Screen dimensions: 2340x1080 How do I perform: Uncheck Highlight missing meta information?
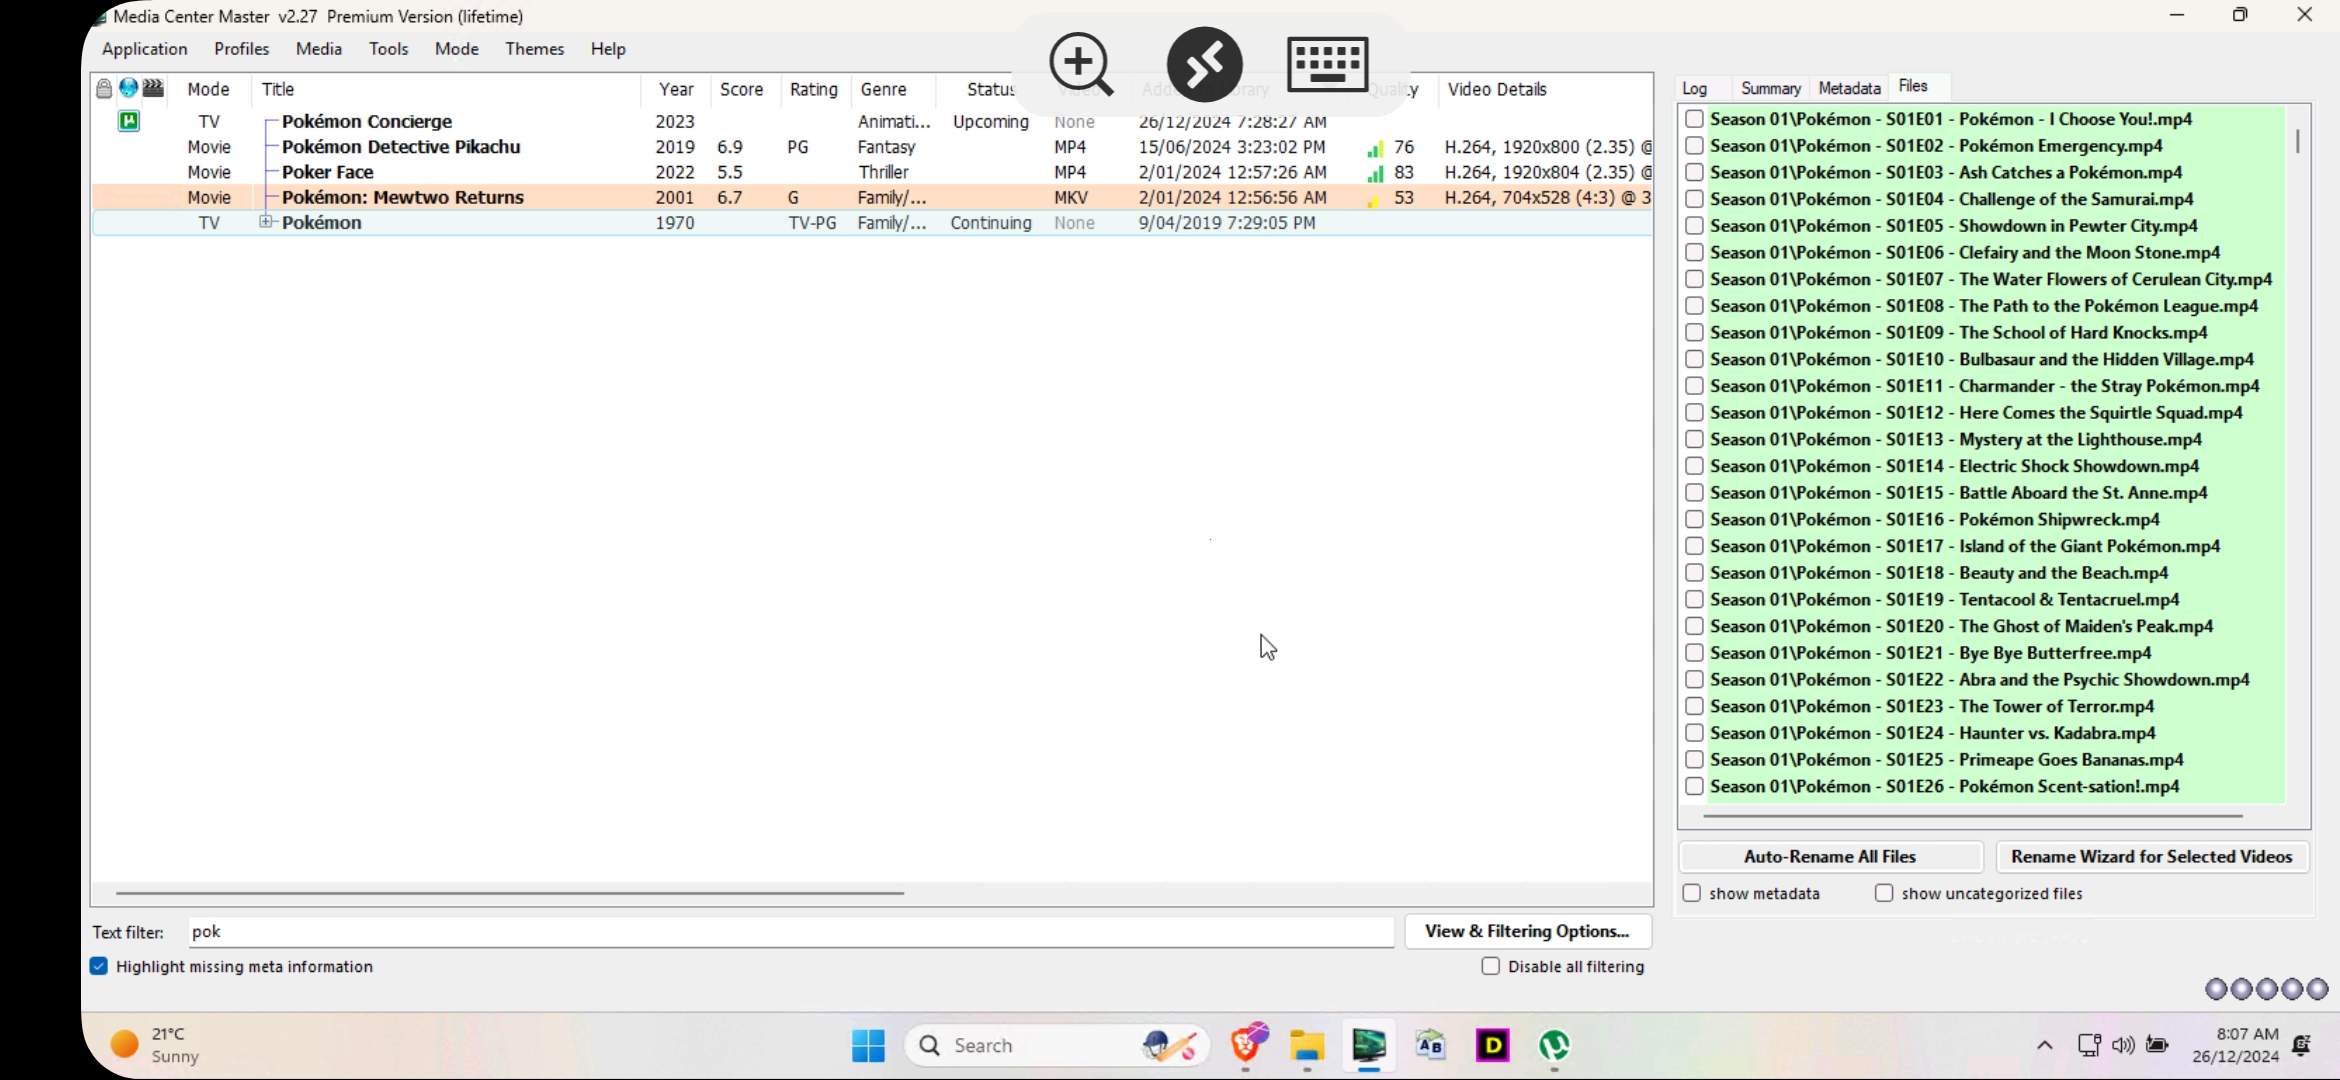pos(99,966)
